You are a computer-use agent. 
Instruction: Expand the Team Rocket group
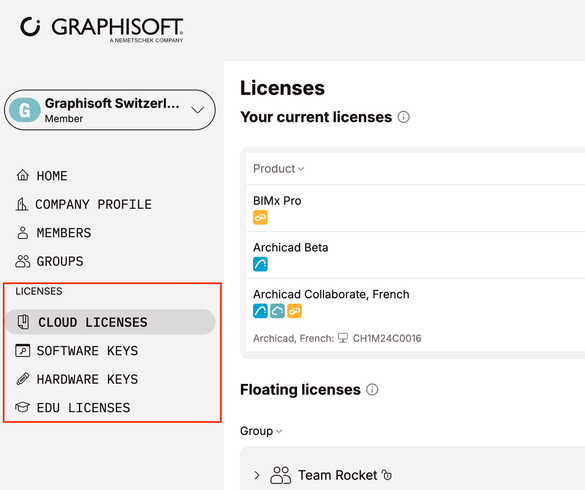point(257,475)
